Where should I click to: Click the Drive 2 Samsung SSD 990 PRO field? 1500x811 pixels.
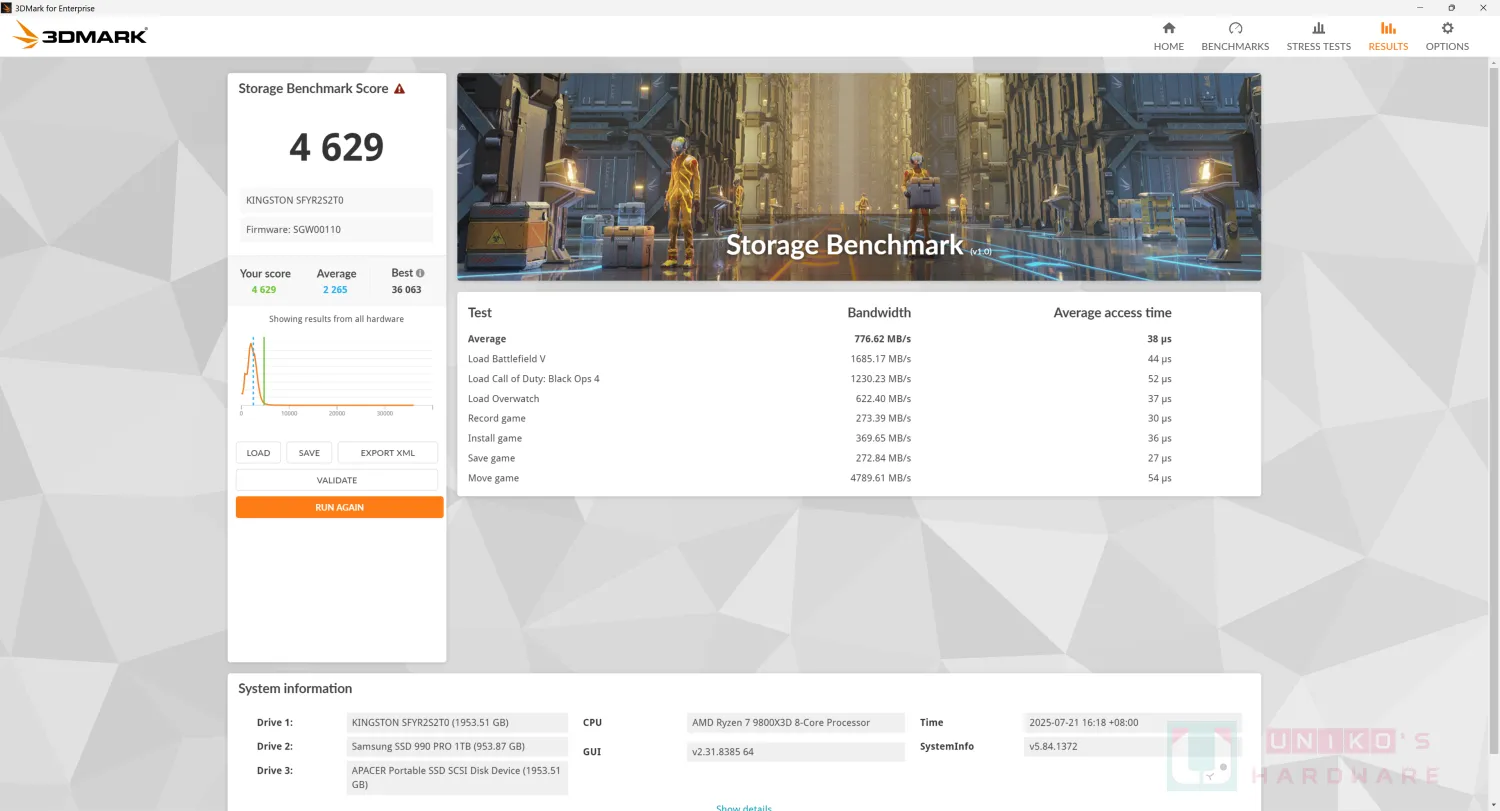point(457,747)
